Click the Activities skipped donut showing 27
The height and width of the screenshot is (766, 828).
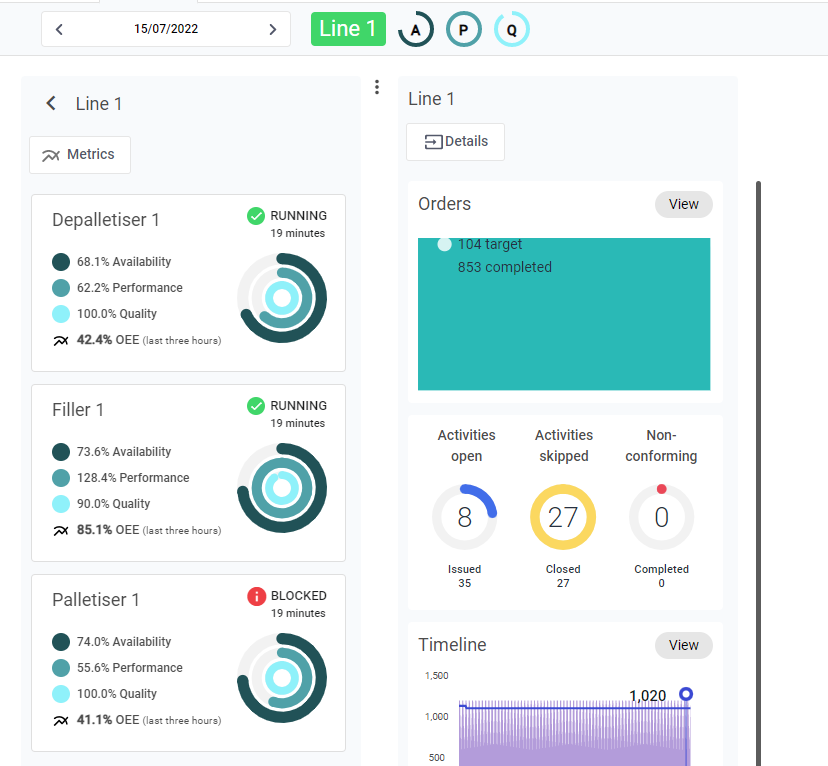pos(563,517)
